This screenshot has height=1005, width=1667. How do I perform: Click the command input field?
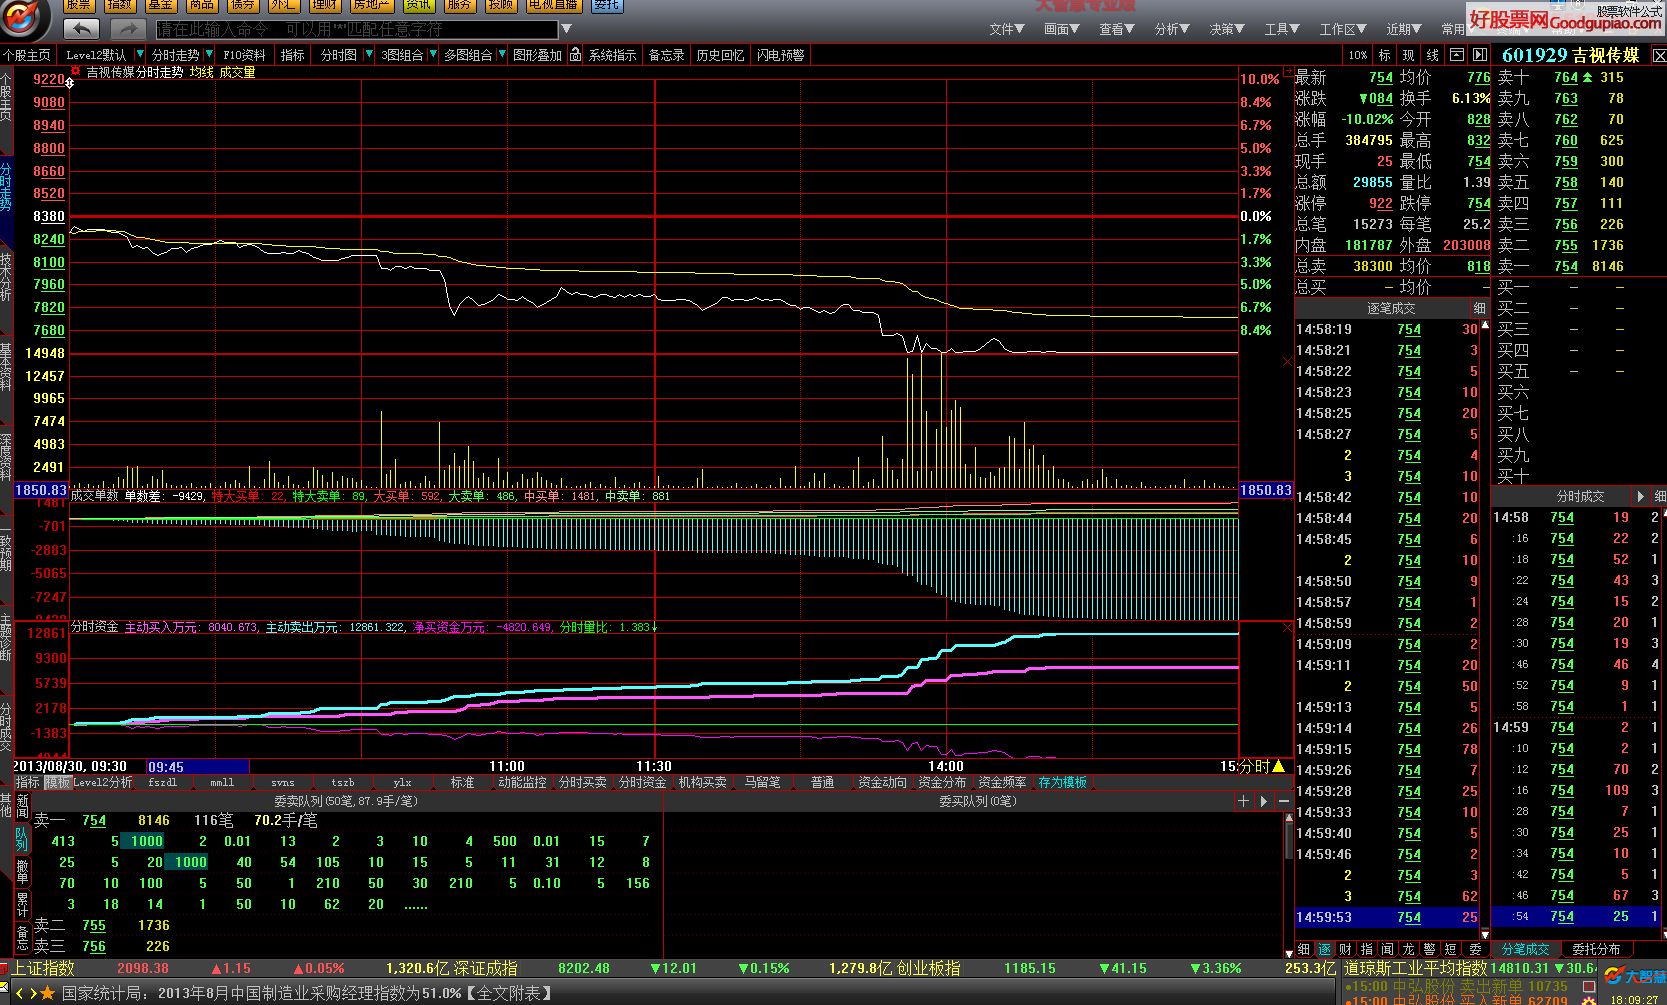pos(357,30)
